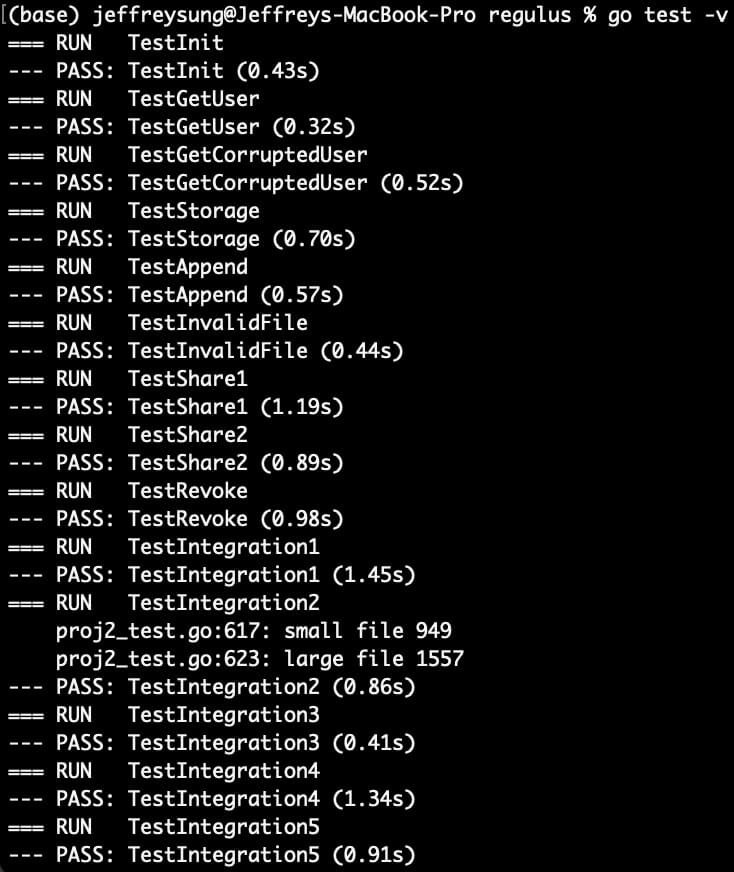Select the RUN TestGetUser line
Image resolution: width=734 pixels, height=872 pixels.
[x=133, y=99]
